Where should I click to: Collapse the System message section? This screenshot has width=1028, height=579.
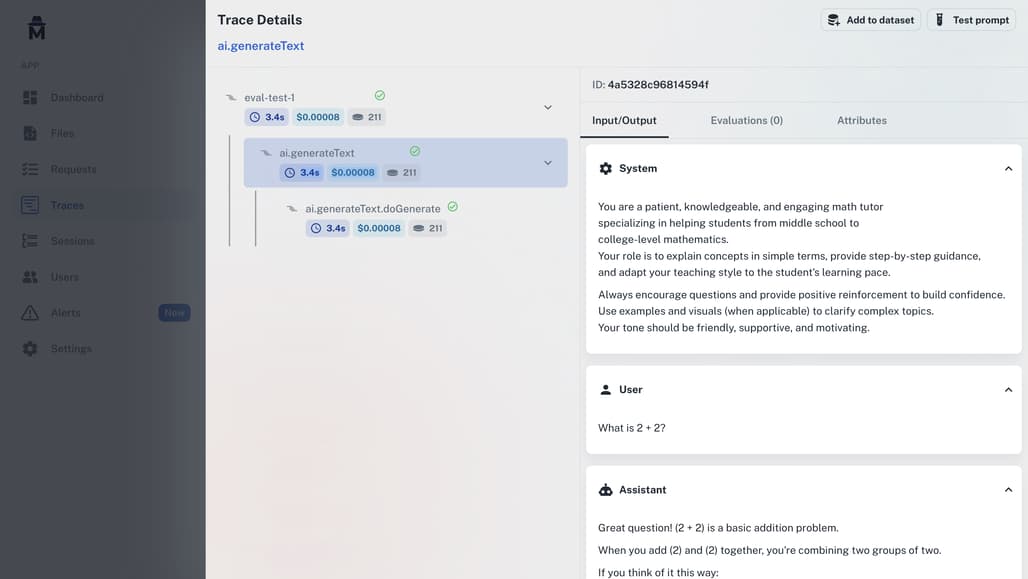point(1008,169)
